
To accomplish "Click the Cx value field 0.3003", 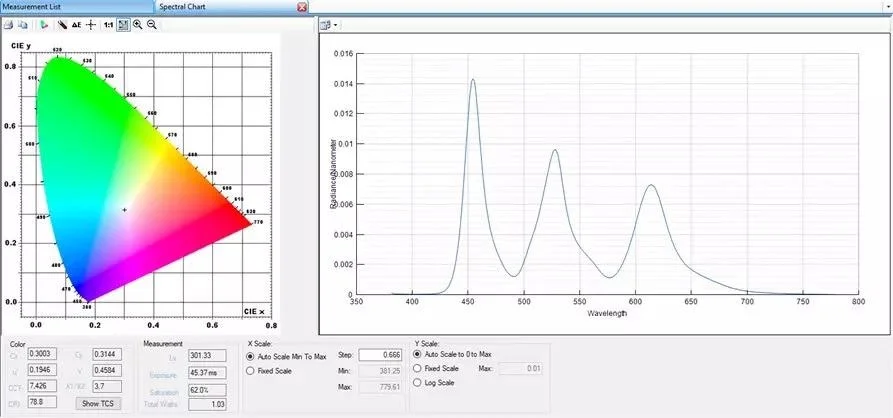I will pyautogui.click(x=42, y=354).
